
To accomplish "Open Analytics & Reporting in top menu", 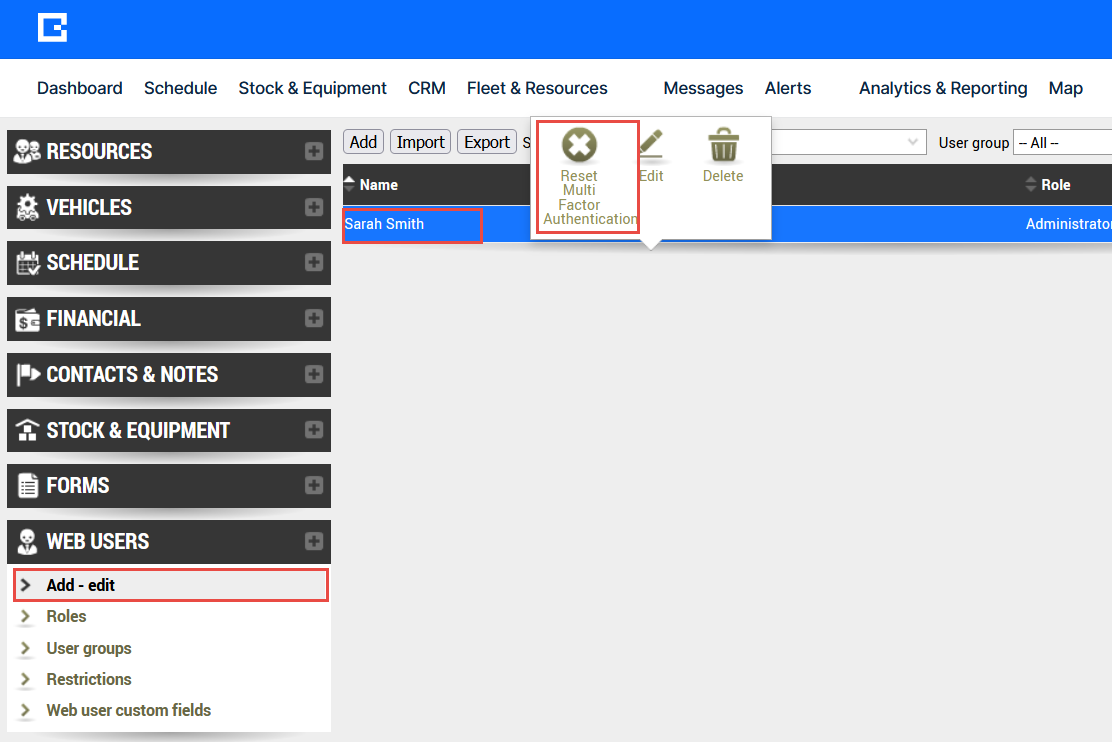I will [943, 88].
